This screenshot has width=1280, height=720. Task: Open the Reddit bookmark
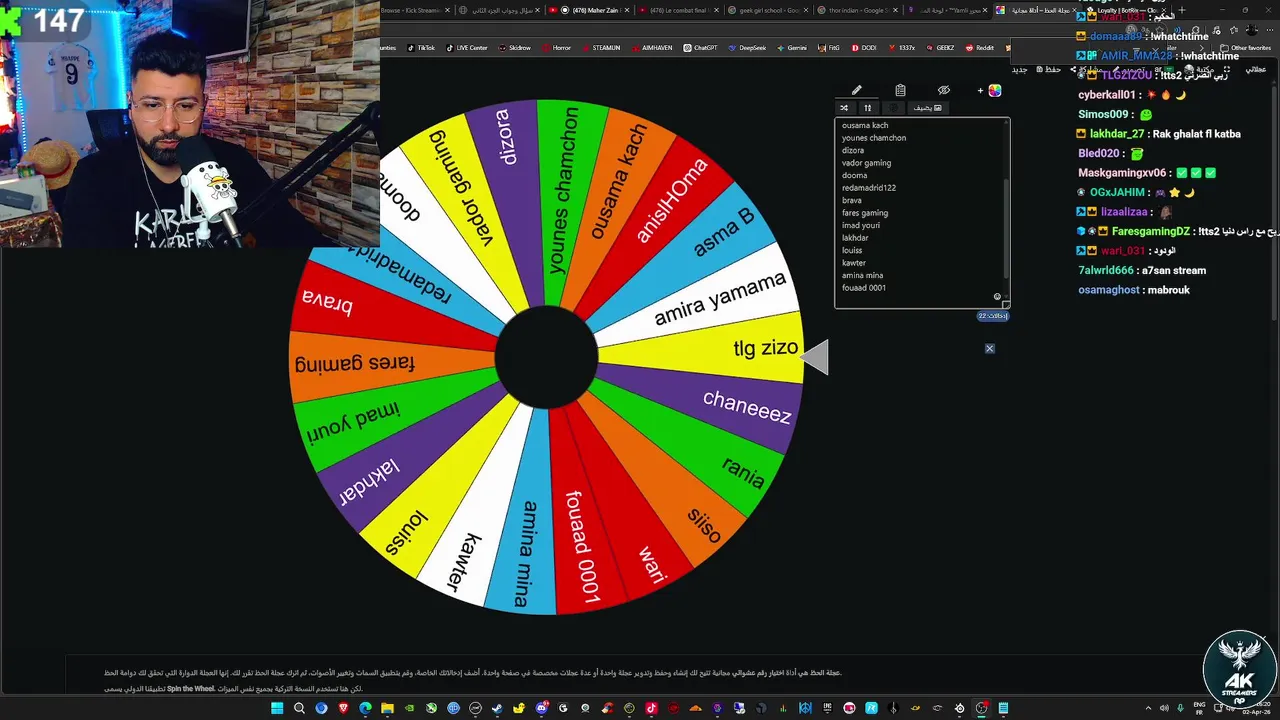980,48
